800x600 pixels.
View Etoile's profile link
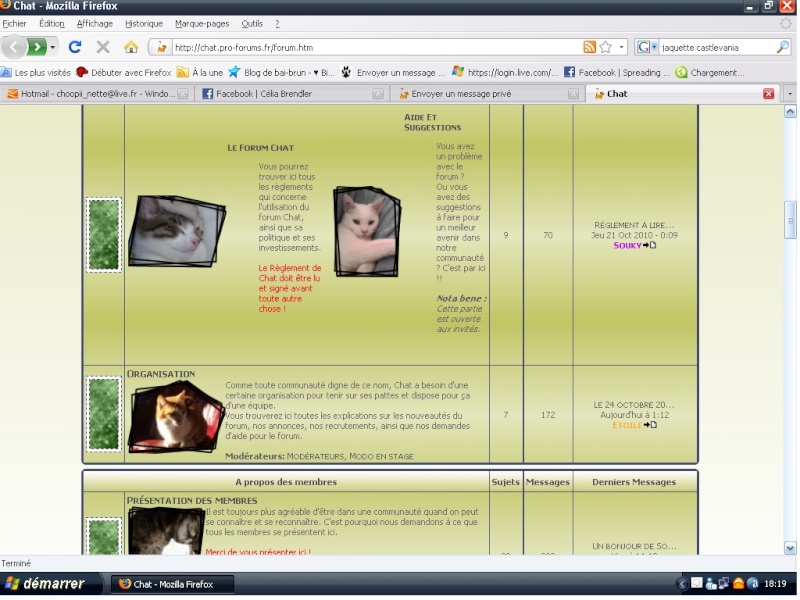[x=627, y=425]
